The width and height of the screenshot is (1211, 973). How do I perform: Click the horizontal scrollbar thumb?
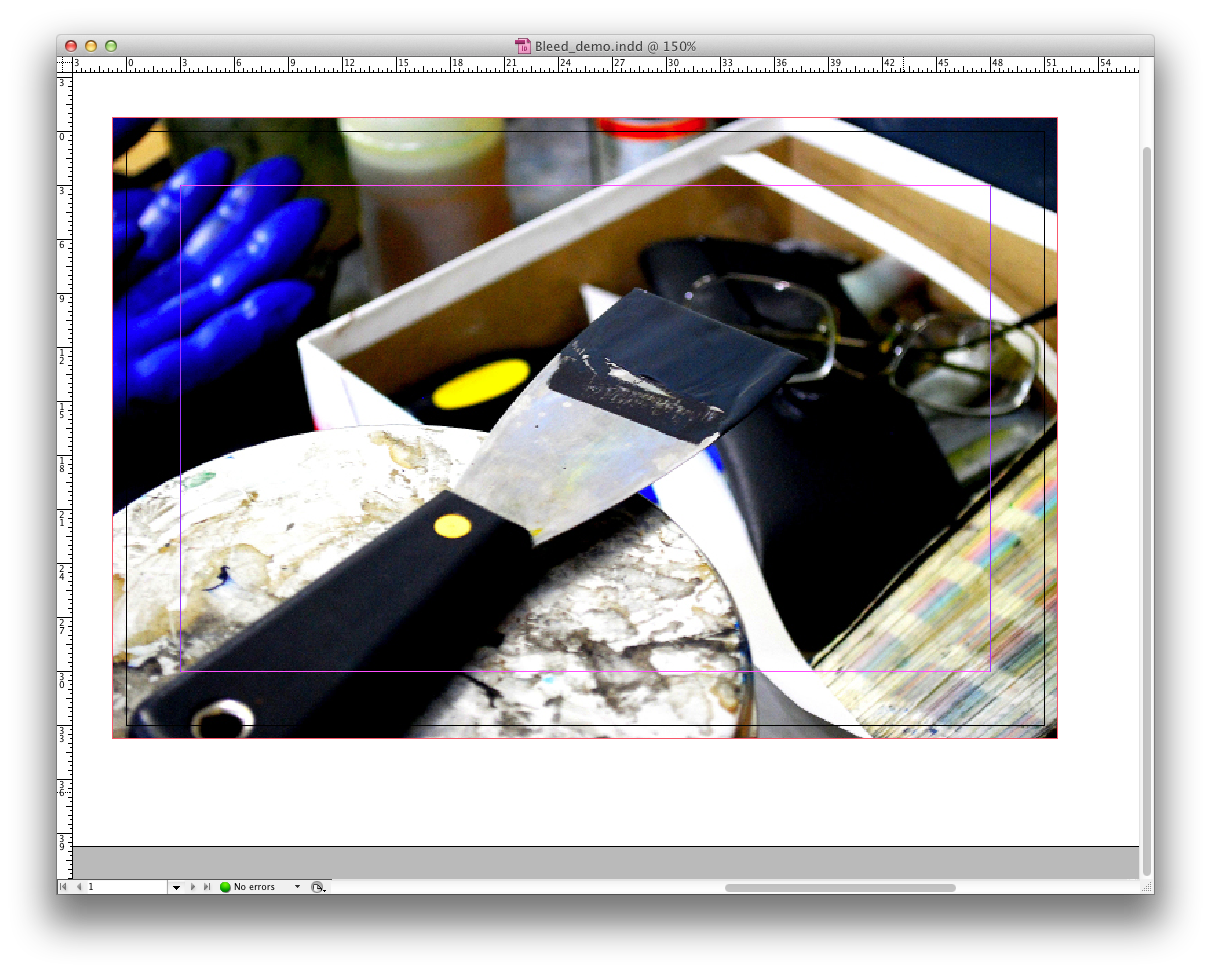click(840, 887)
